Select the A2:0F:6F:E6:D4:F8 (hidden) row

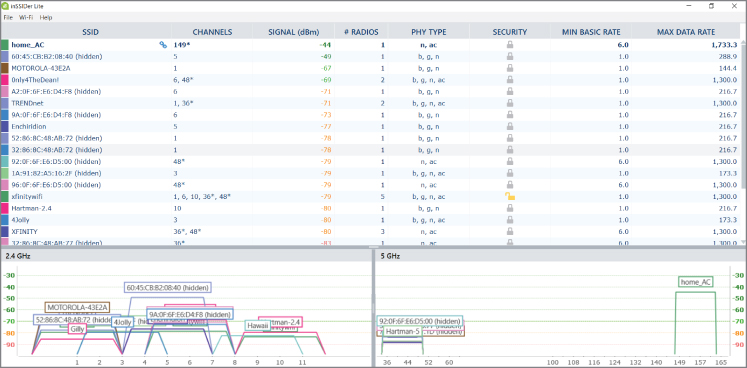[x=370, y=92]
